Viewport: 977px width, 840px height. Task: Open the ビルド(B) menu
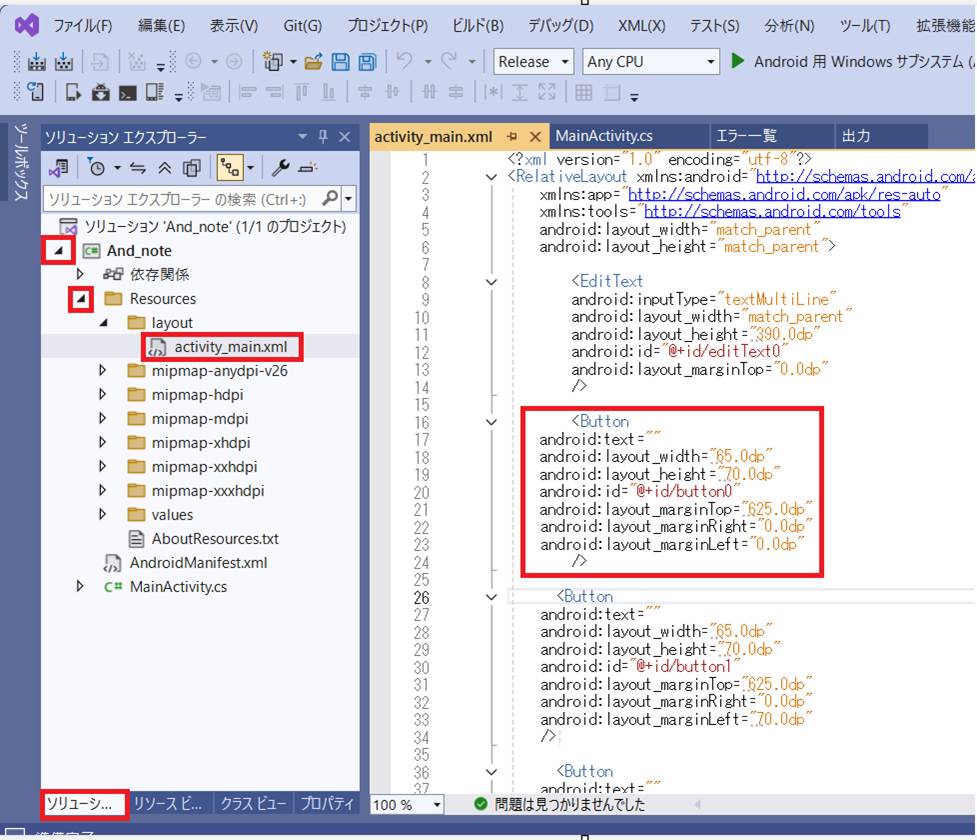click(478, 25)
